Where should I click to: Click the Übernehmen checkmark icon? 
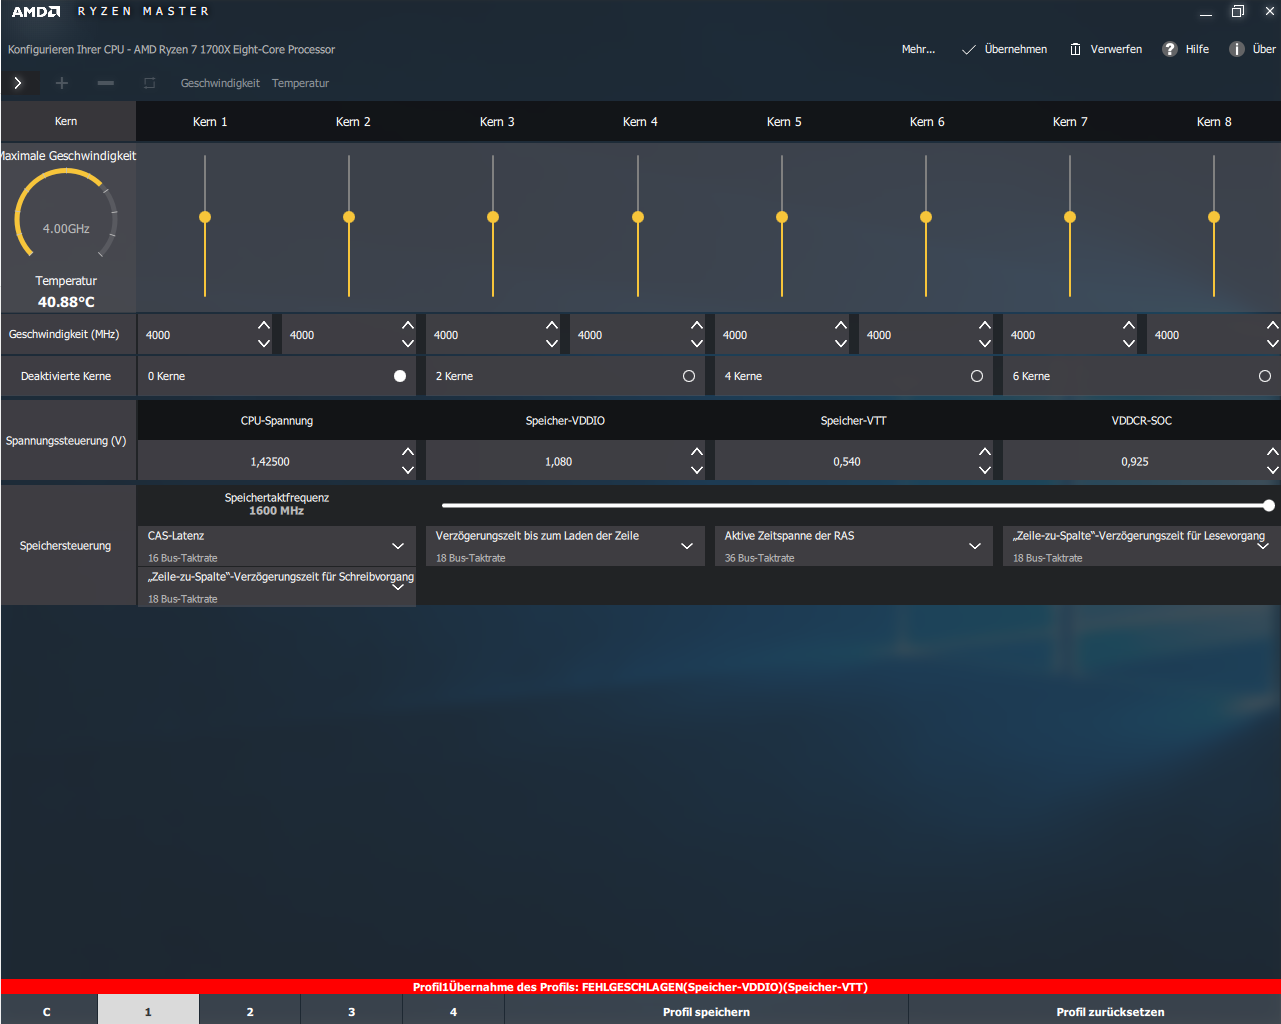tap(968, 49)
